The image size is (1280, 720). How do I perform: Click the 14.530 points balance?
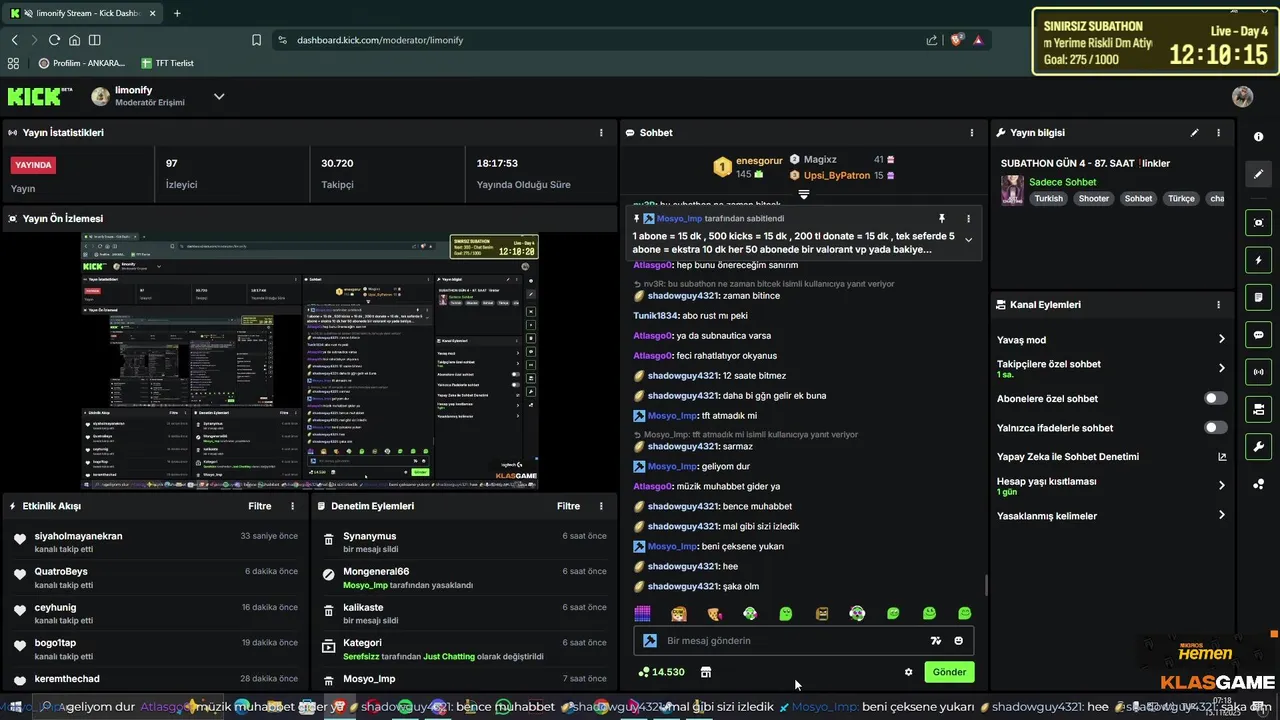661,672
